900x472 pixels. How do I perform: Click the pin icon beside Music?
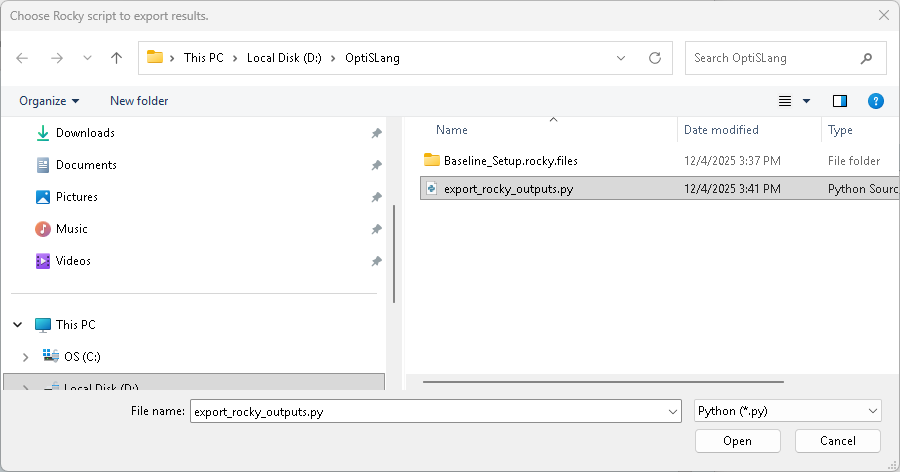tap(377, 230)
